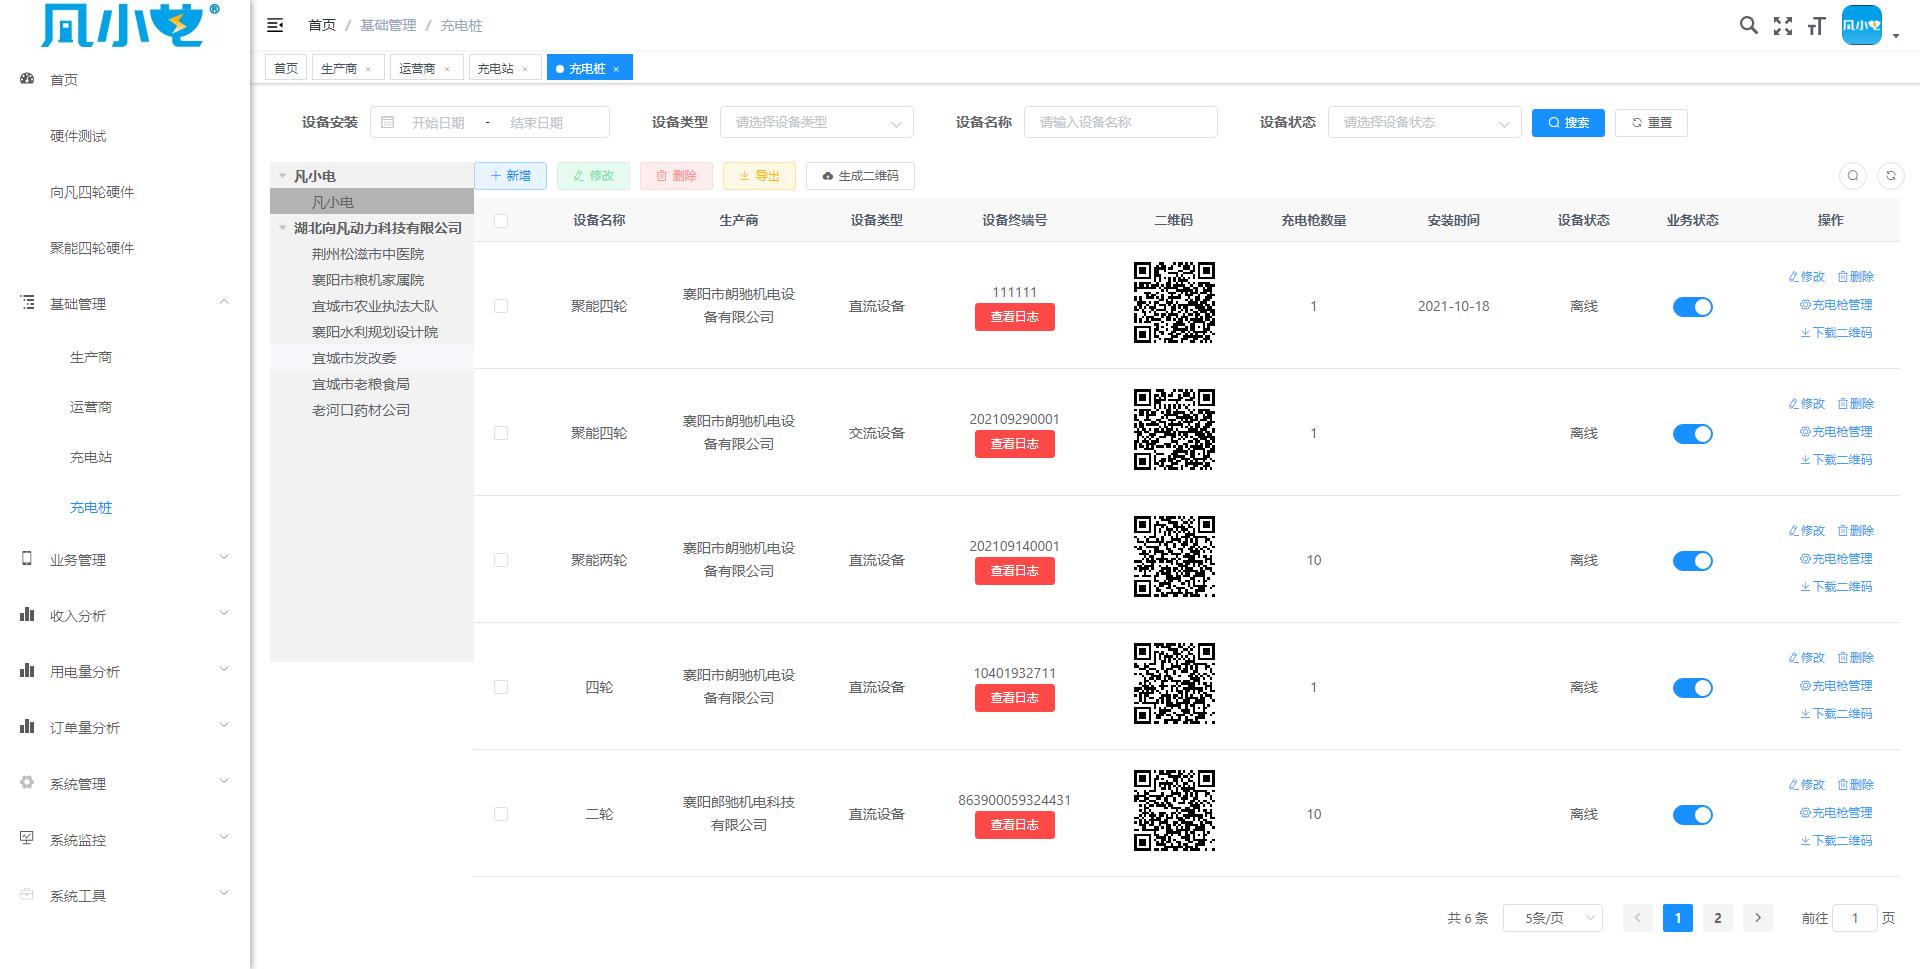The image size is (1920, 969).
Task: Click the search magnifier icon in the top bar
Action: pos(1748,25)
